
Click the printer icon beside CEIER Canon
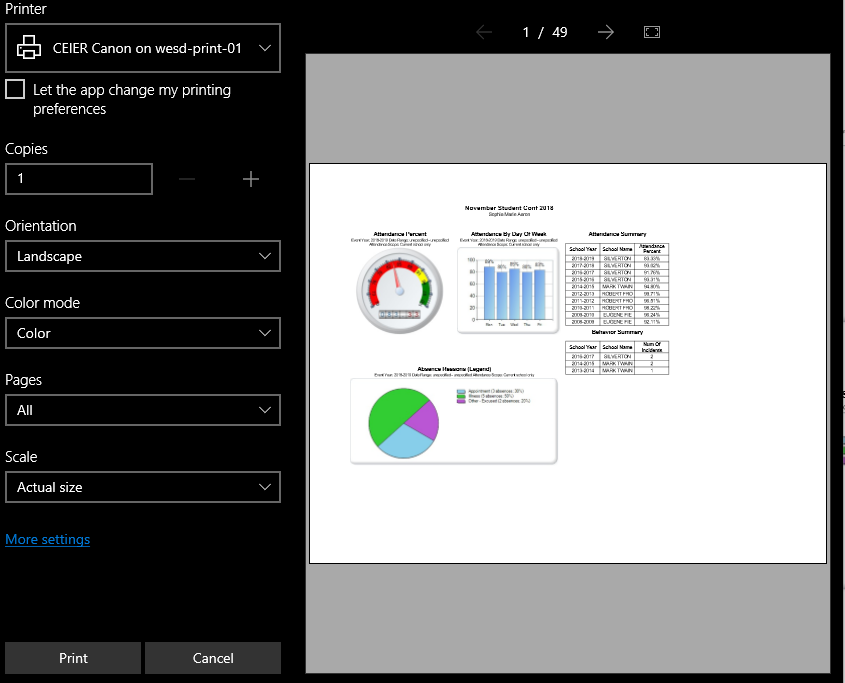pos(30,48)
